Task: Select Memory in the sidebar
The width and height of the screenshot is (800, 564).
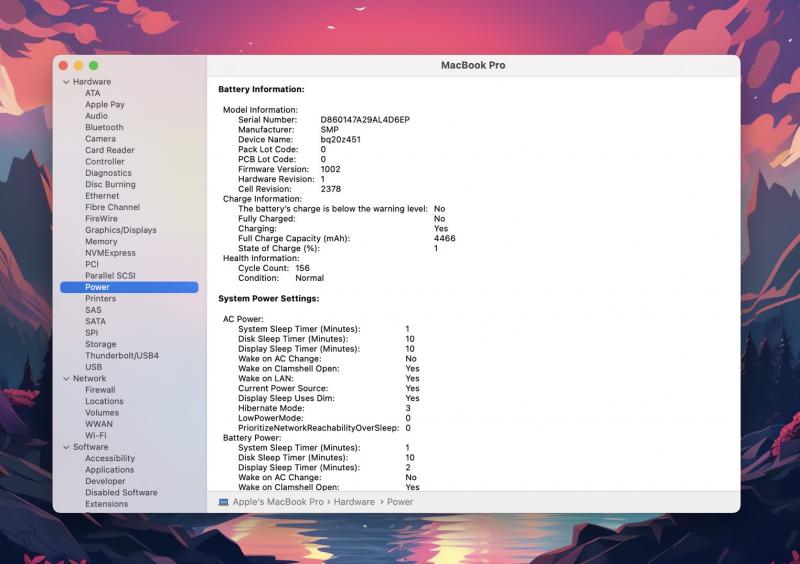Action: point(101,241)
